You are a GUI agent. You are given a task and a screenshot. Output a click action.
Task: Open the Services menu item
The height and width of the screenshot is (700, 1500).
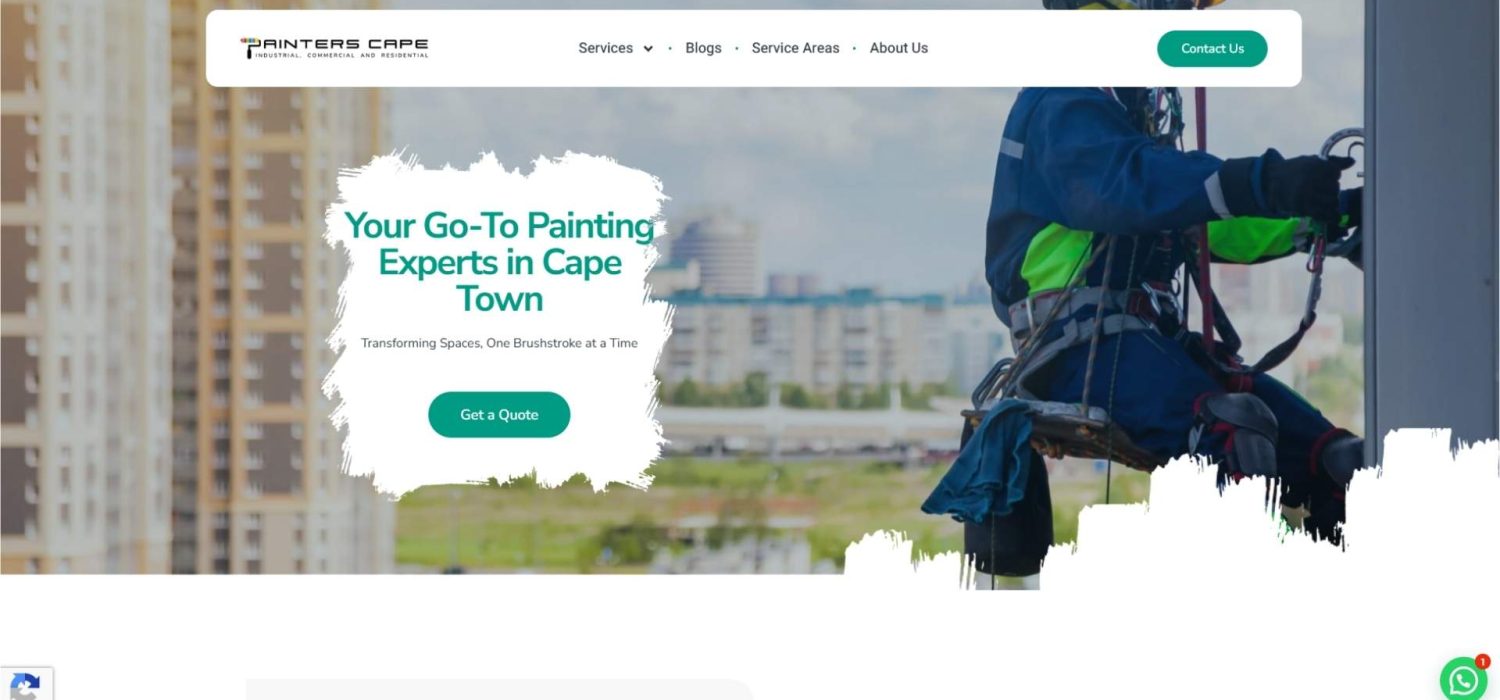click(605, 48)
